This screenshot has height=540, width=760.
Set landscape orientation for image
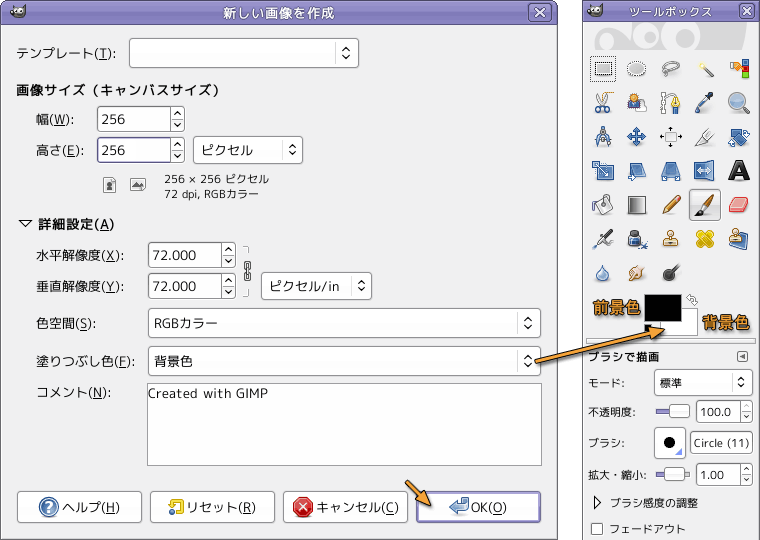click(138, 185)
